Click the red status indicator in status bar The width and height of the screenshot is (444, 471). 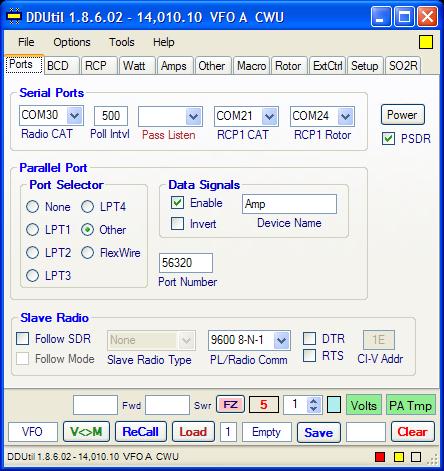coord(380,457)
